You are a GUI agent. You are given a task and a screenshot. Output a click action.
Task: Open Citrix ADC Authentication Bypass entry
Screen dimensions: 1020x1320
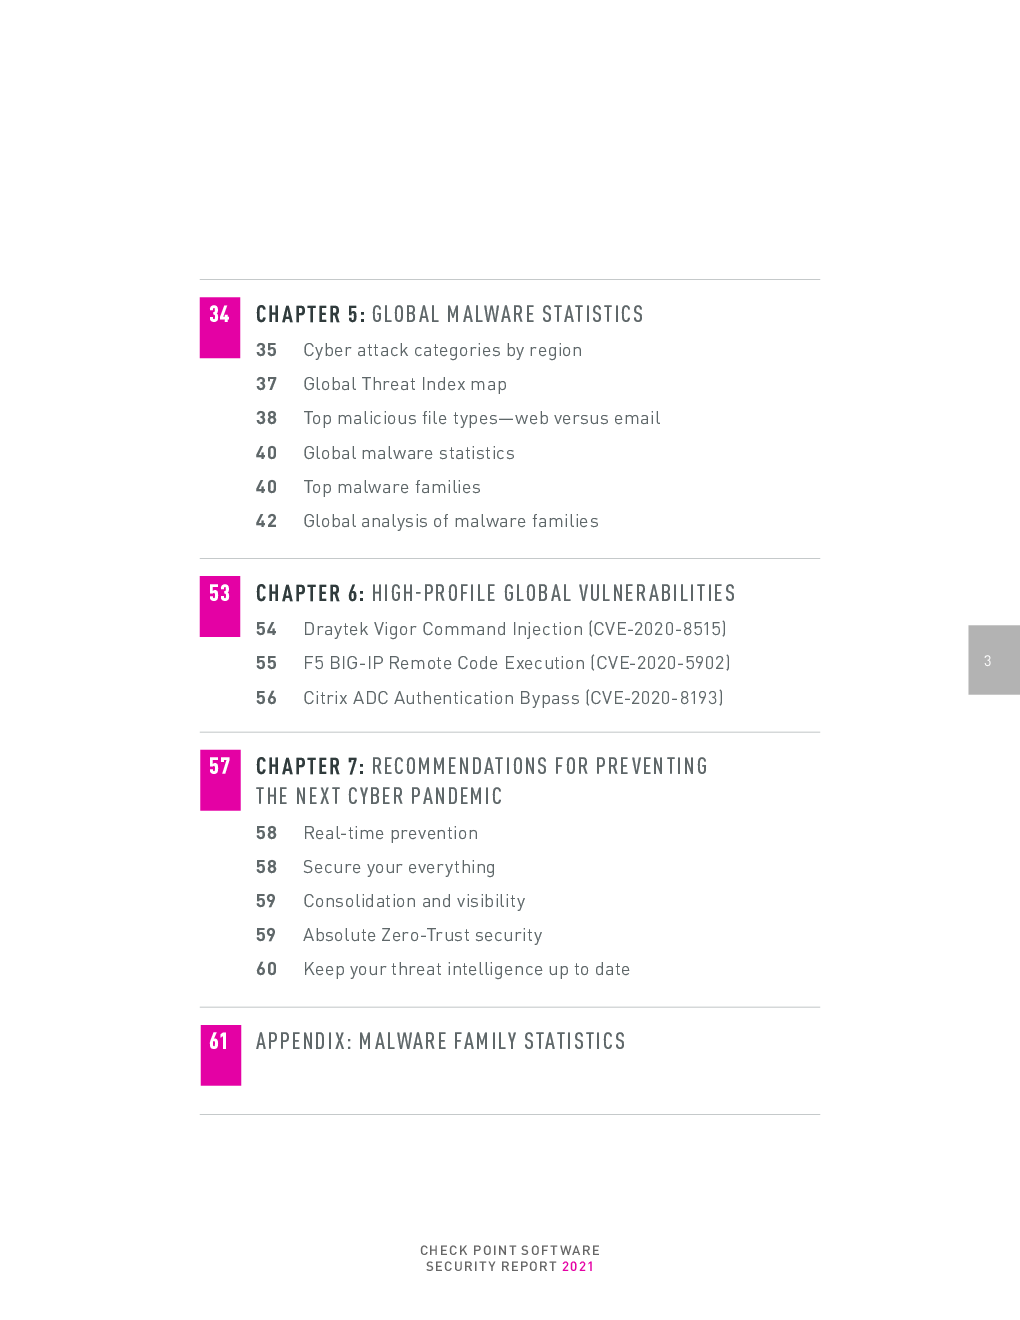click(513, 698)
